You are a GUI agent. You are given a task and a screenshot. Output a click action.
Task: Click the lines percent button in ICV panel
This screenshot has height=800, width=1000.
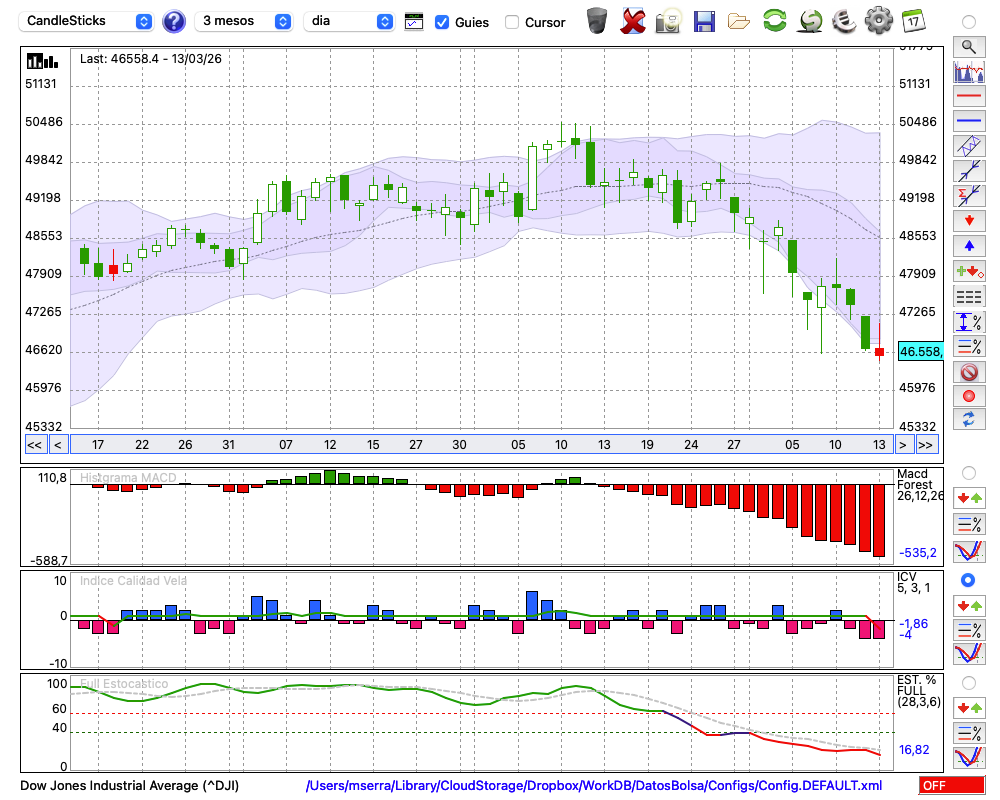point(969,630)
